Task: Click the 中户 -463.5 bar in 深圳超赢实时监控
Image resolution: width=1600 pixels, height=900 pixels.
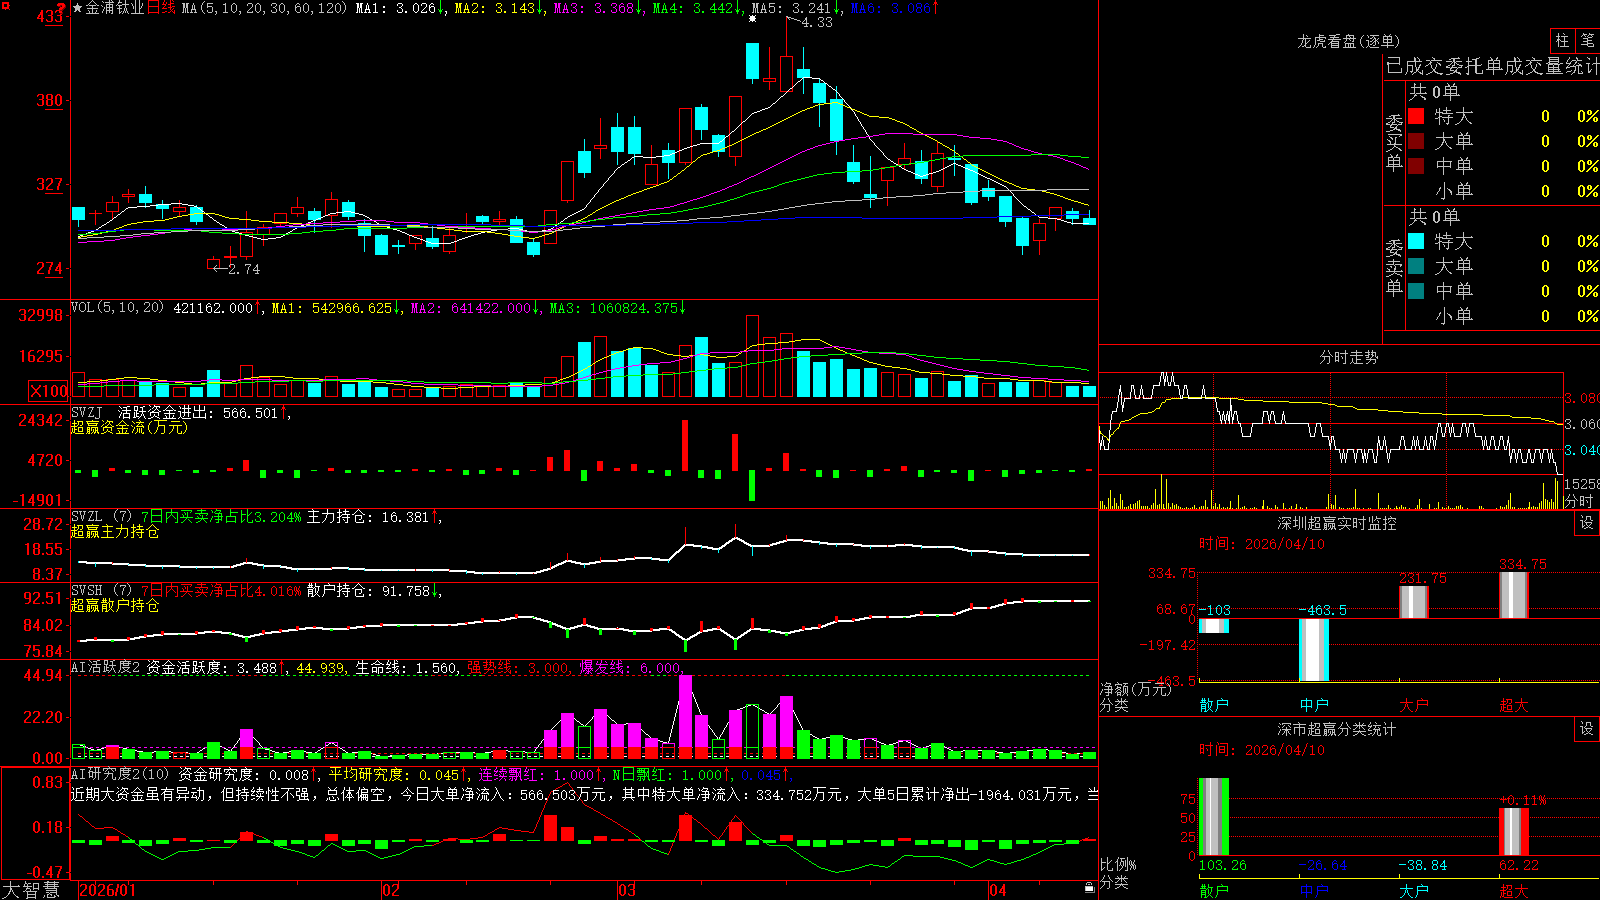Action: pyautogui.click(x=1314, y=650)
